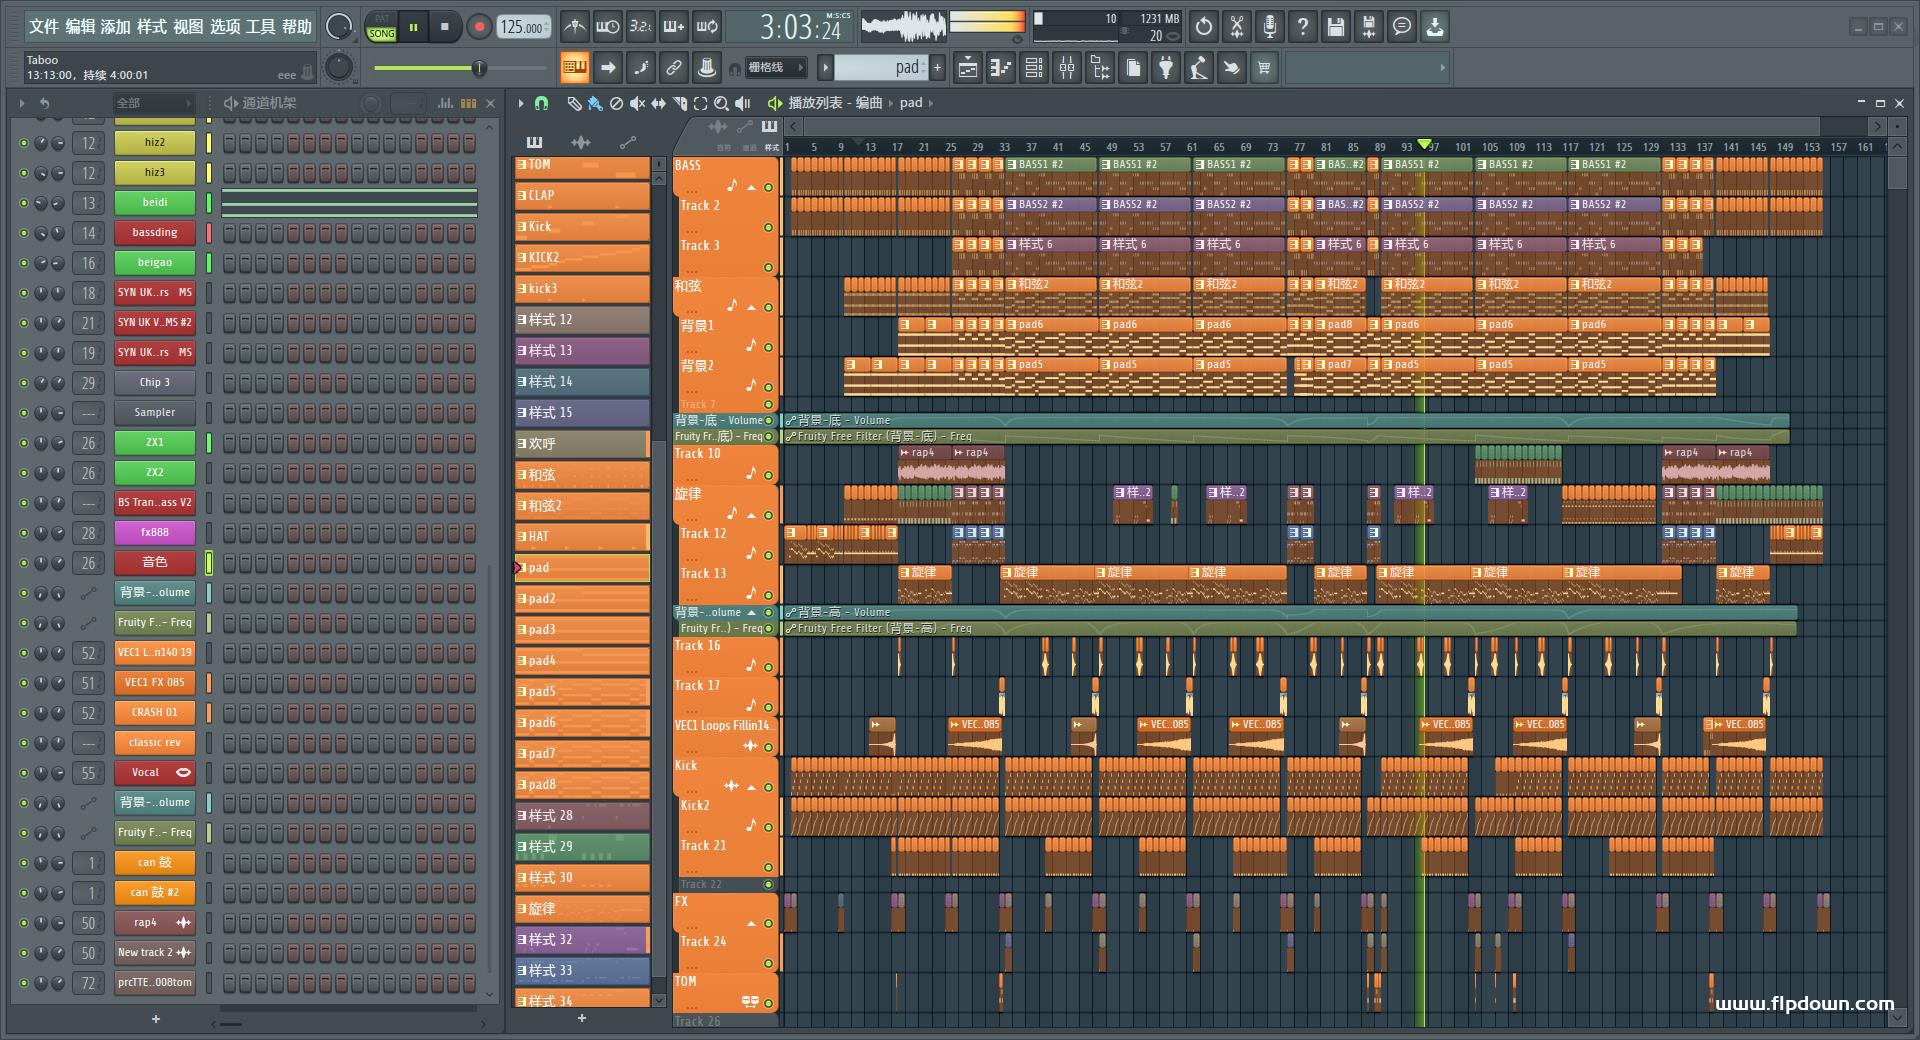
Task: Toggle the playlist magnet snap icon
Action: 541,103
